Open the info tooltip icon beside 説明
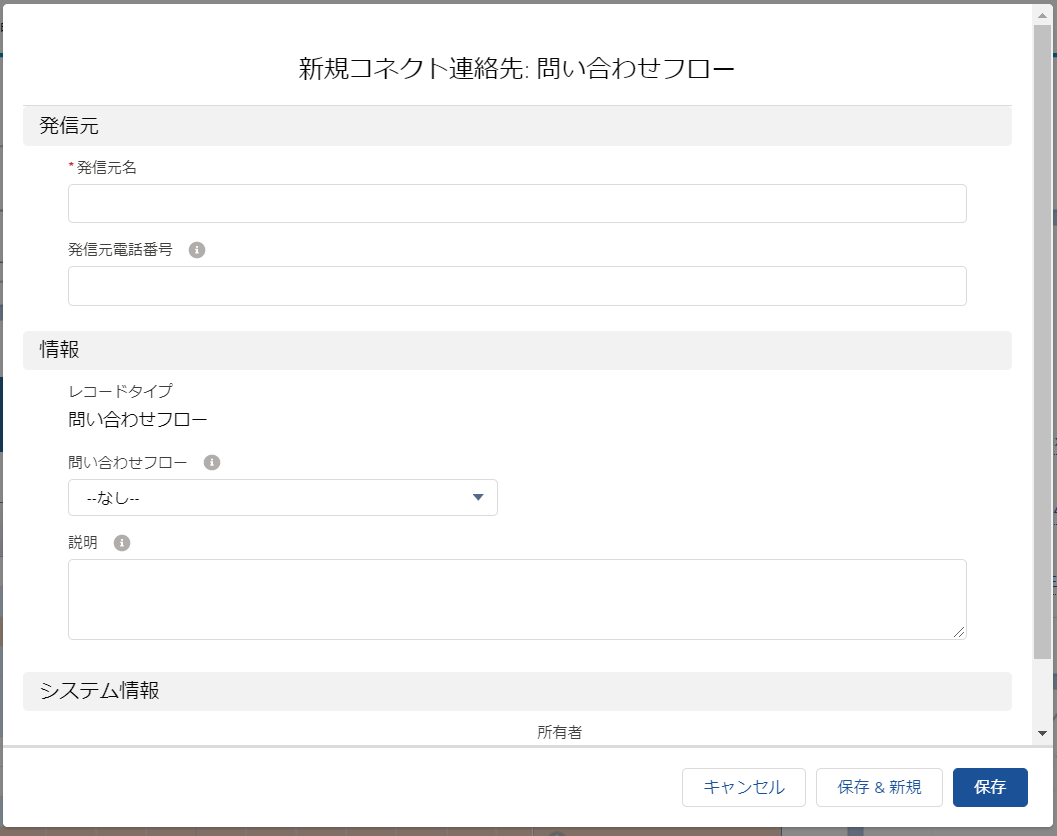This screenshot has width=1057, height=836. tap(122, 543)
